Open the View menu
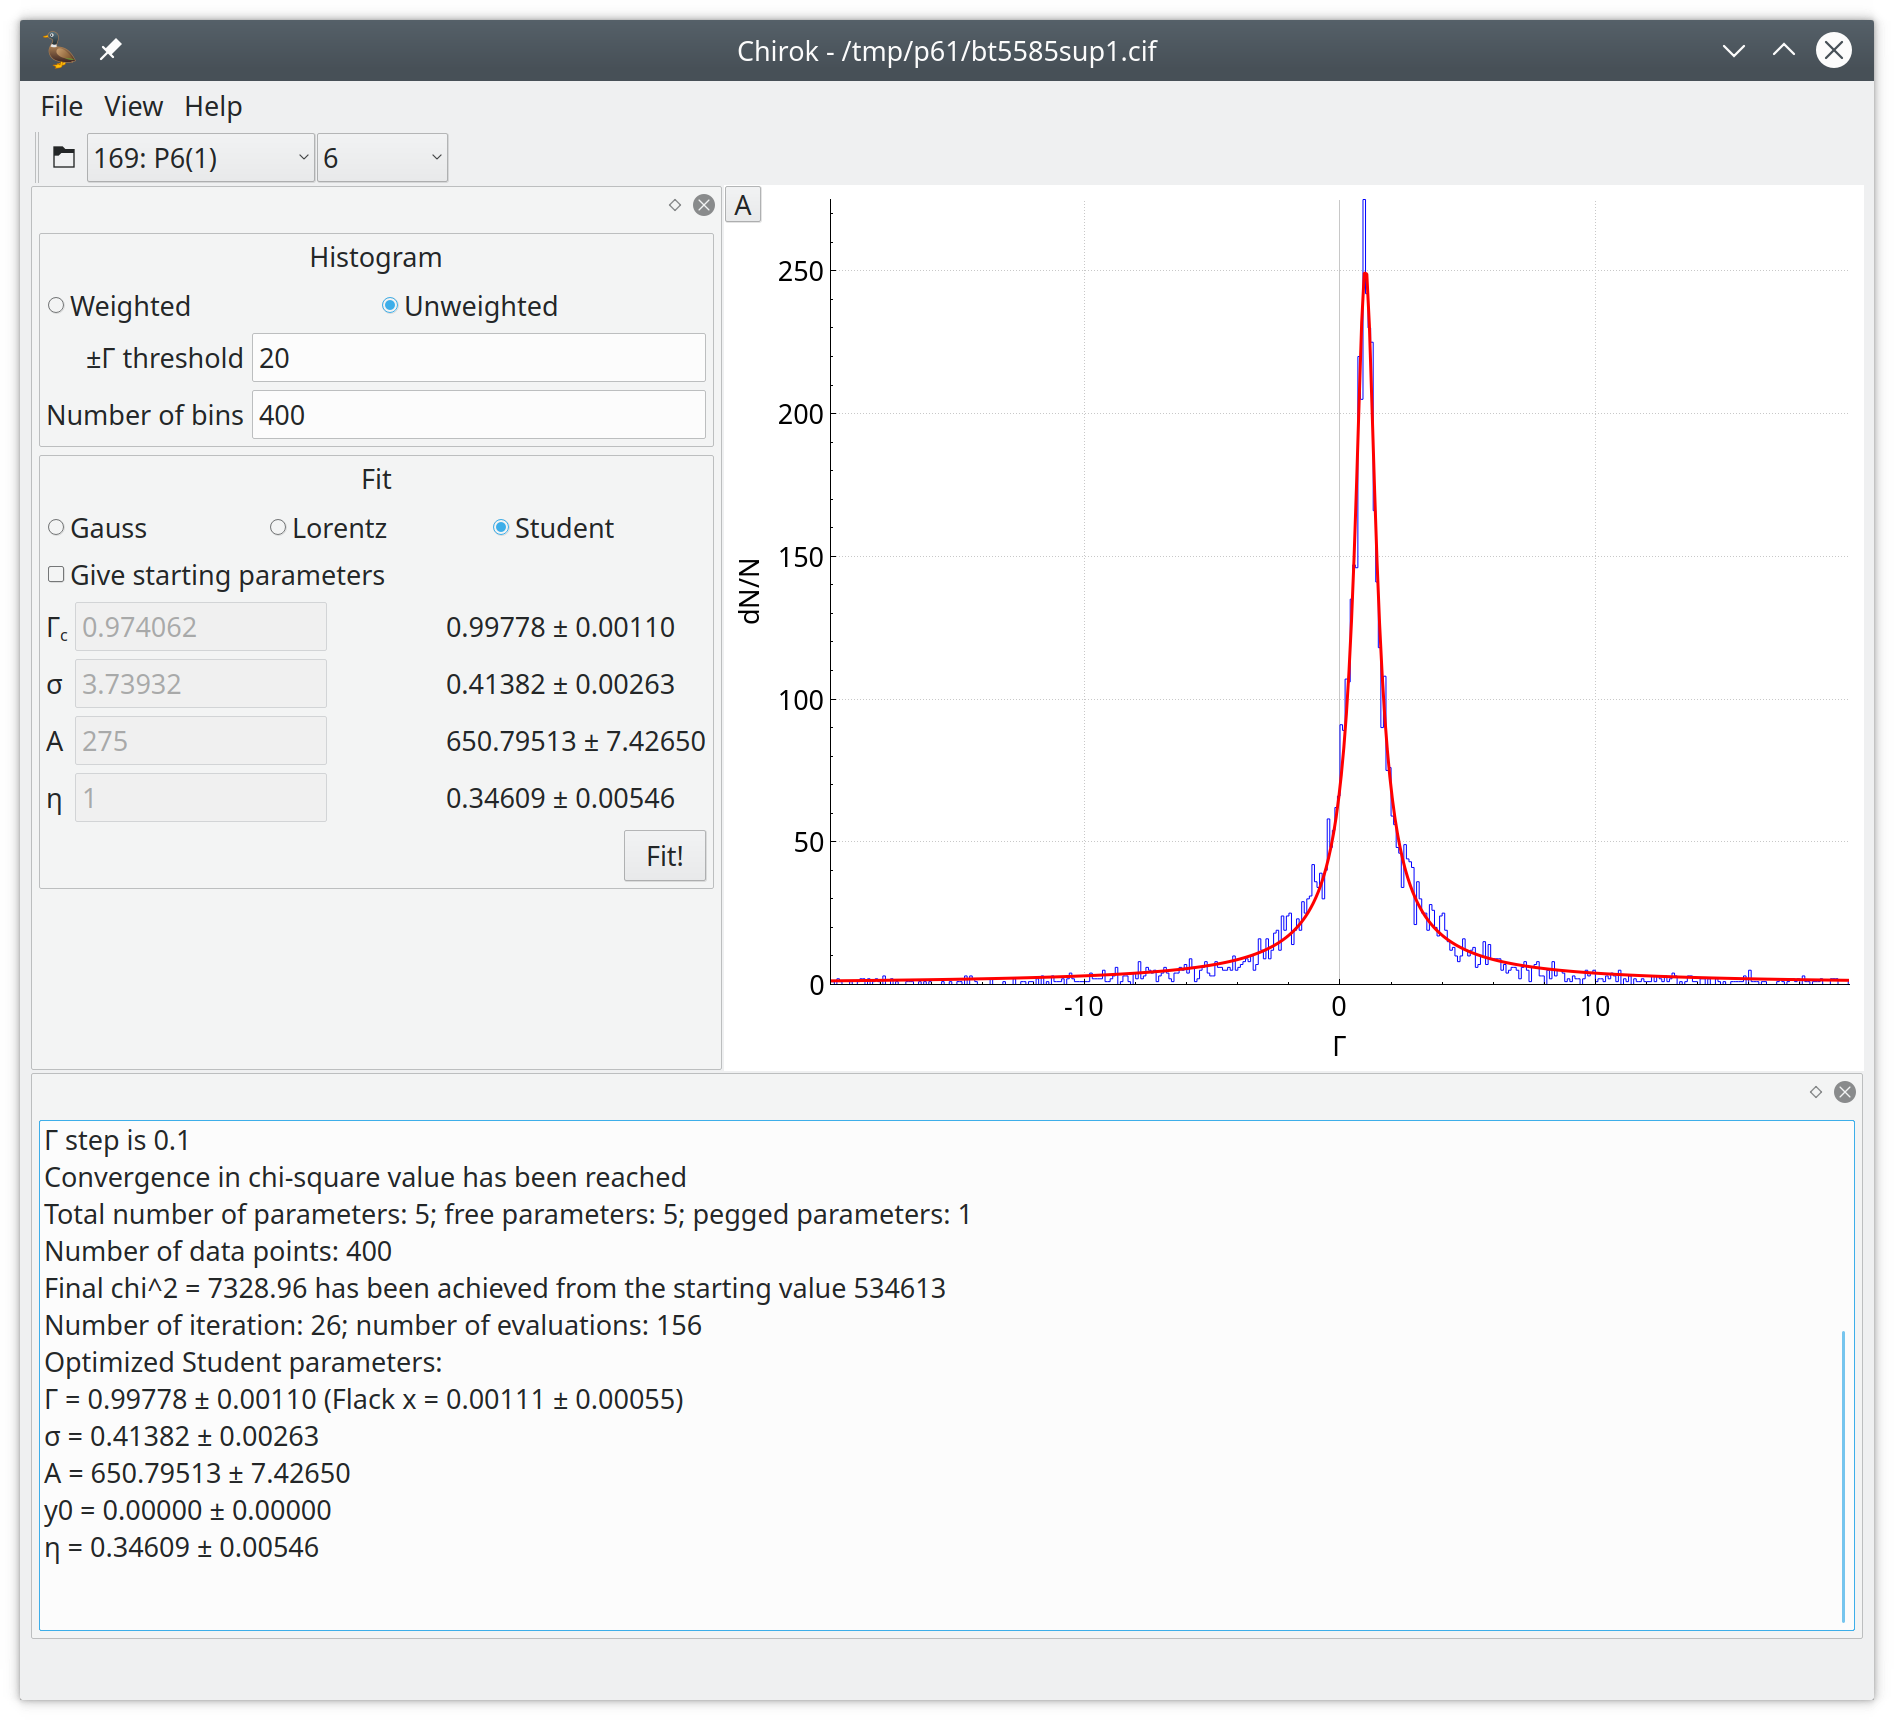The height and width of the screenshot is (1720, 1894). [x=133, y=106]
